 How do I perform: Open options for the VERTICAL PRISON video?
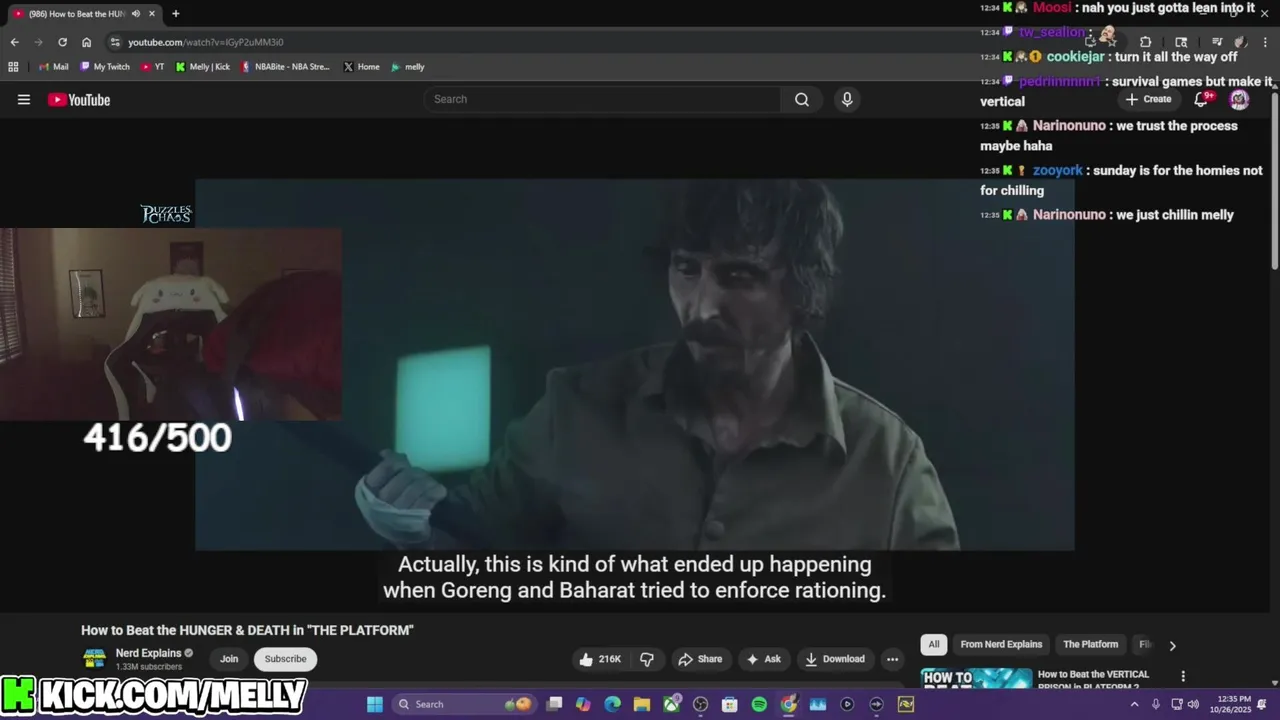[1183, 677]
